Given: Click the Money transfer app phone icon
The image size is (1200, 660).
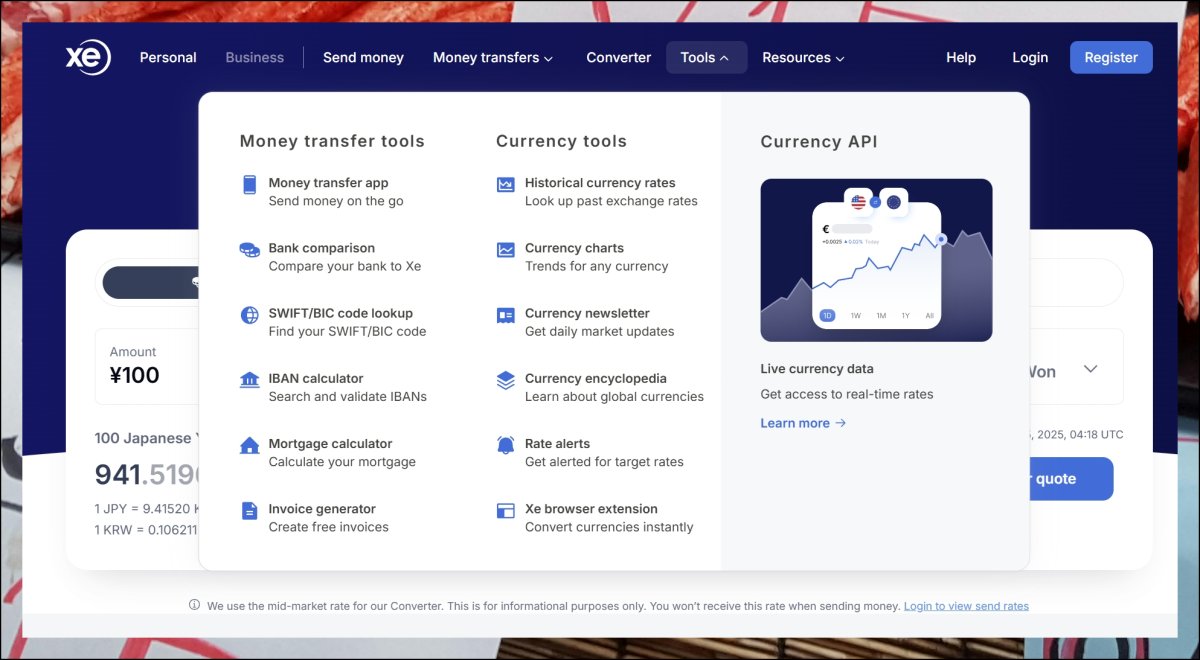Looking at the screenshot, I should coord(249,184).
